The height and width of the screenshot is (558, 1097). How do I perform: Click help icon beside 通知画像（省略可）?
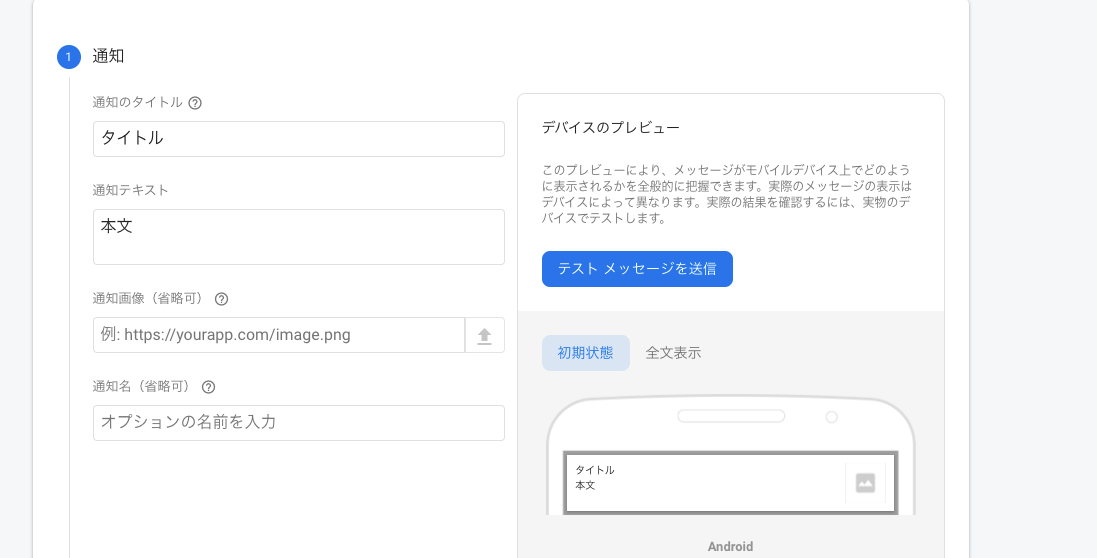point(221,299)
